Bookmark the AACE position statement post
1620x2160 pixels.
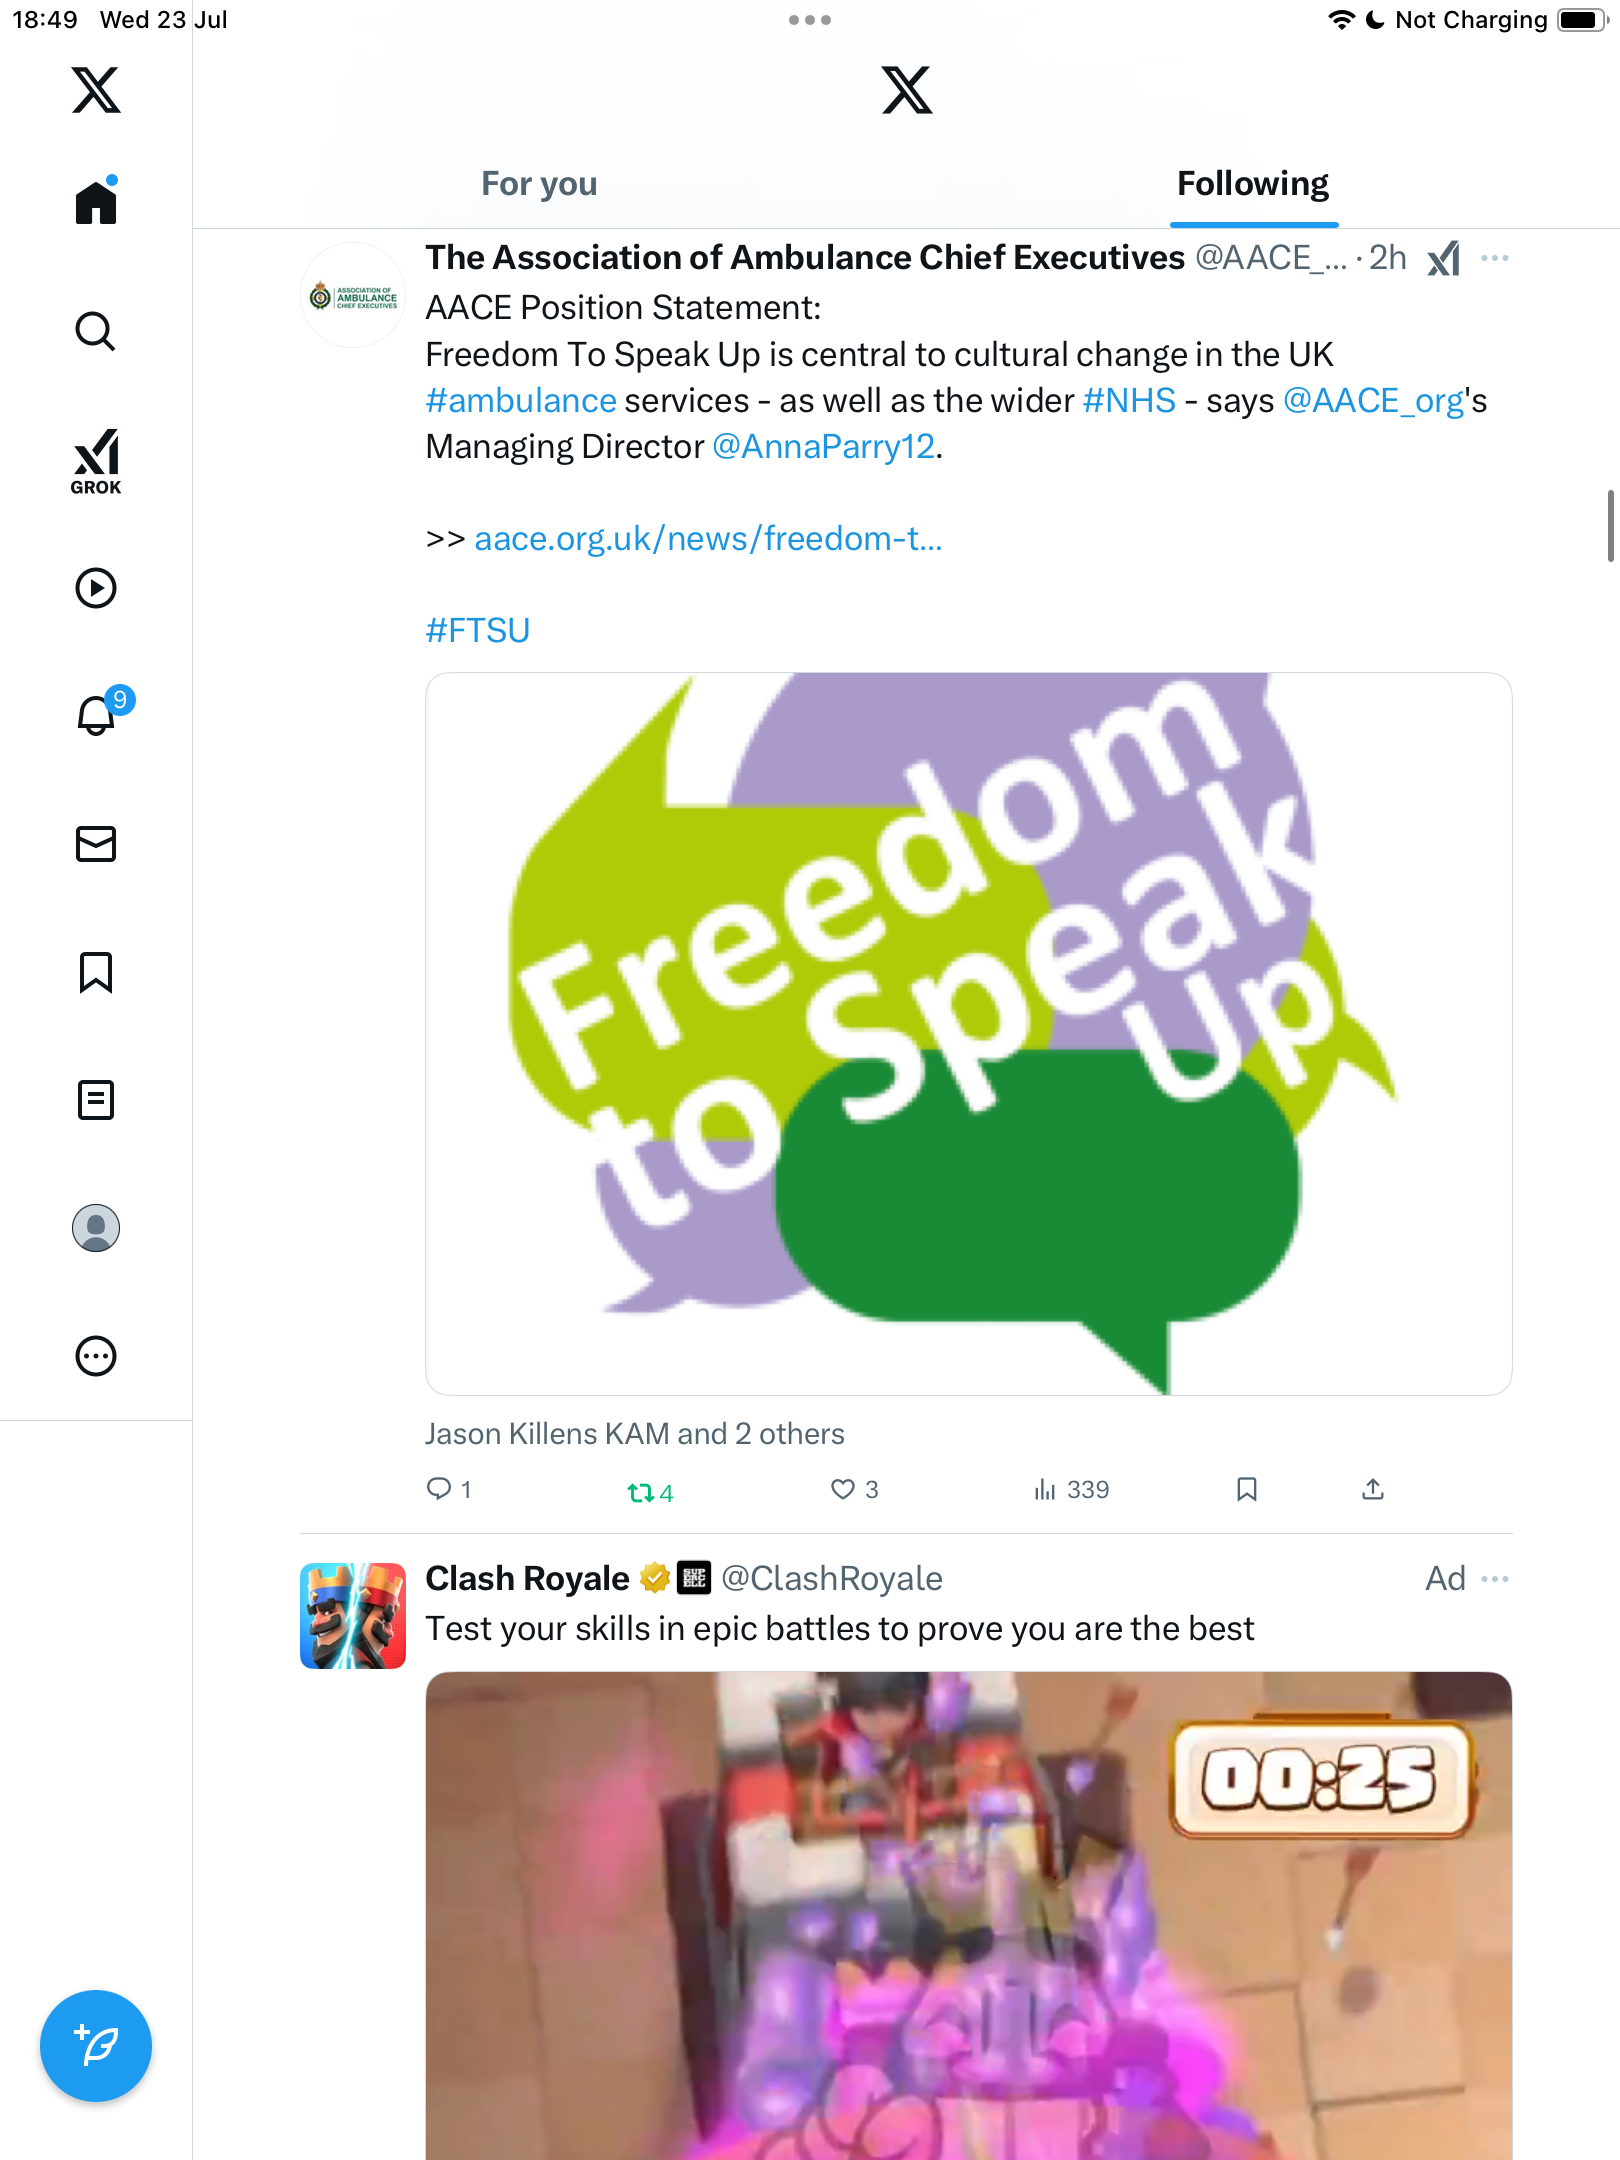[x=1246, y=1489]
